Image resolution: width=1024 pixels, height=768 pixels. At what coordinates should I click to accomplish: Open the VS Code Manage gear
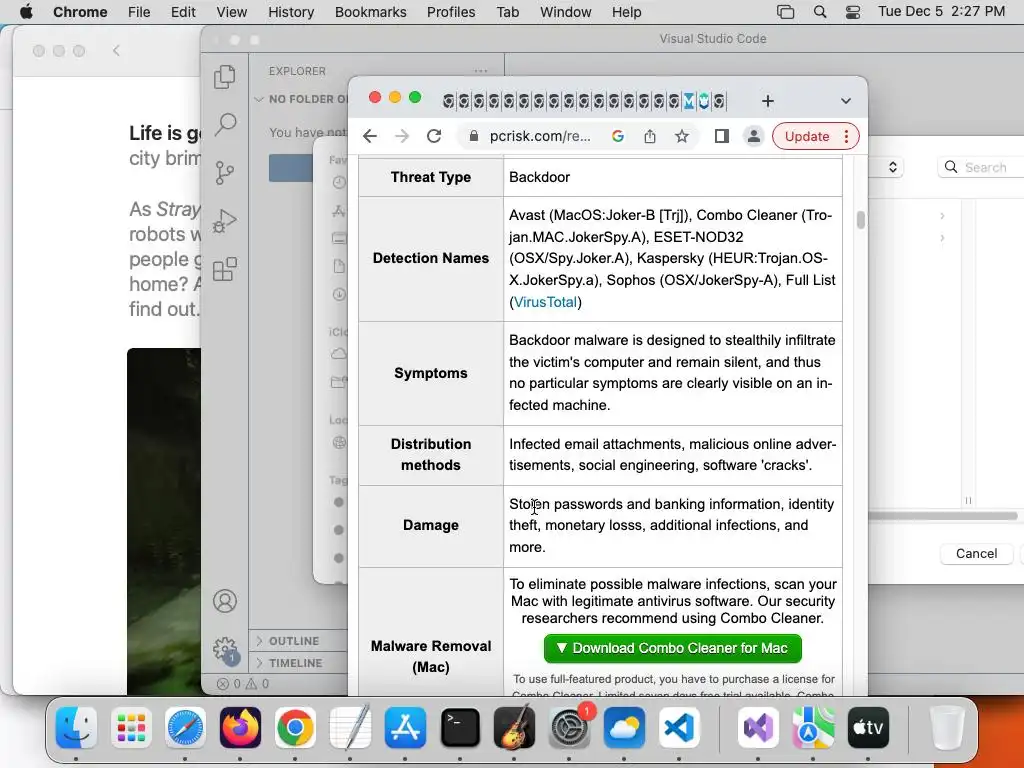click(226, 650)
